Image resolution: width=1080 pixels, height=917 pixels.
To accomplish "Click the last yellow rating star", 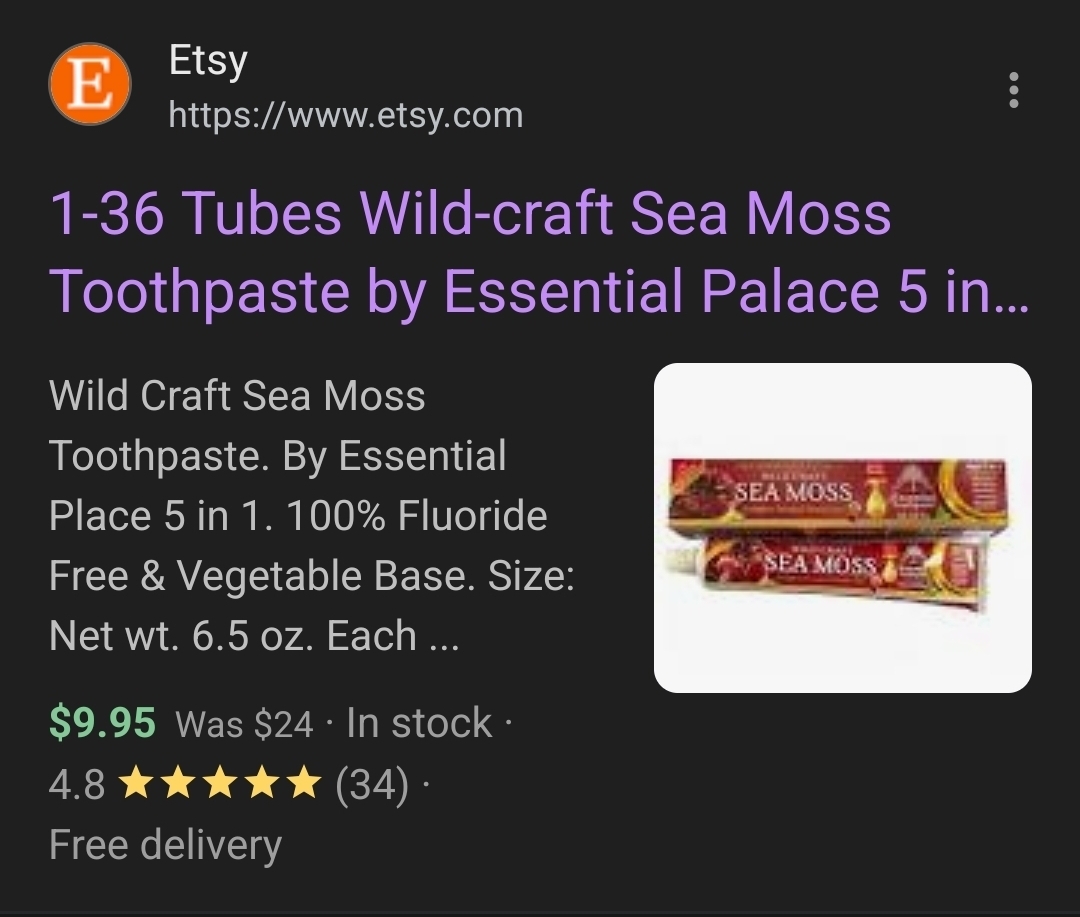I will 304,784.
